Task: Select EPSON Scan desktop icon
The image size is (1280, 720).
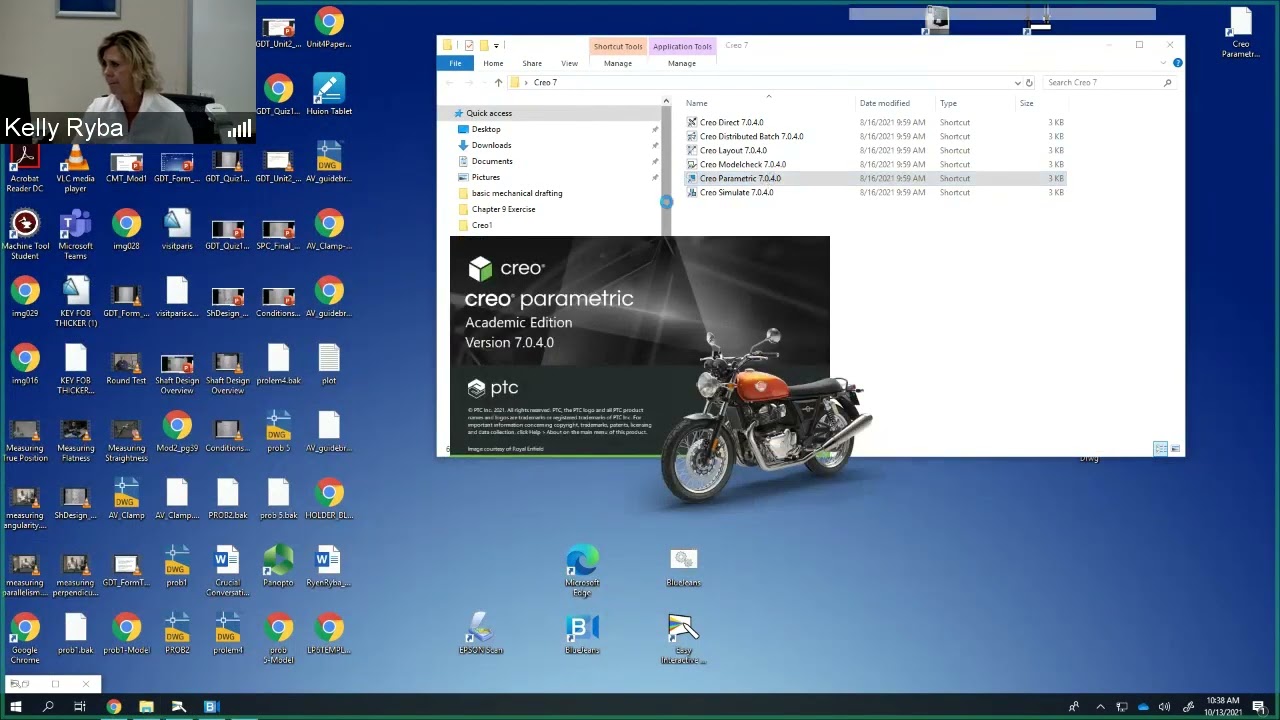Action: pyautogui.click(x=481, y=634)
